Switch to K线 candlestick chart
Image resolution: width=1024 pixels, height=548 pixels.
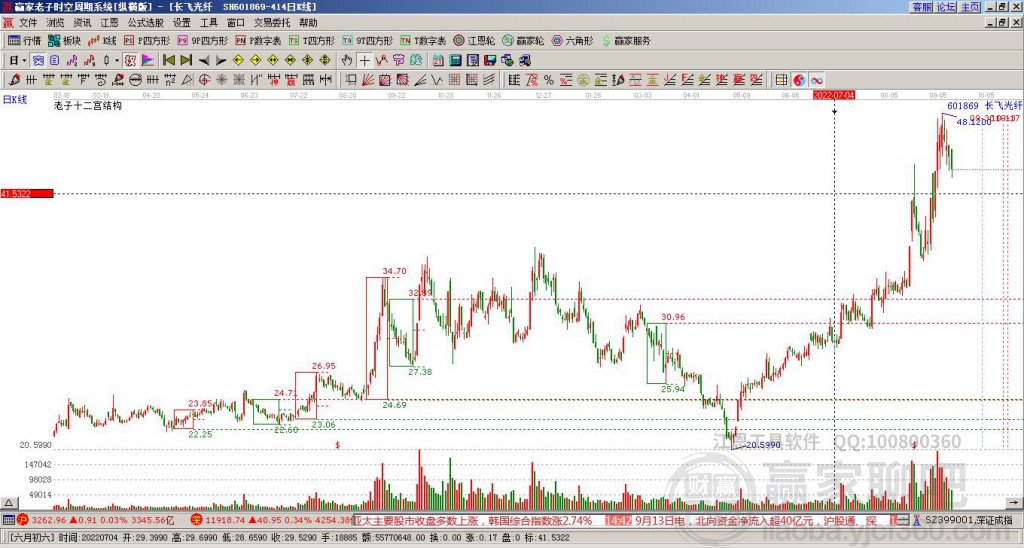(103, 40)
